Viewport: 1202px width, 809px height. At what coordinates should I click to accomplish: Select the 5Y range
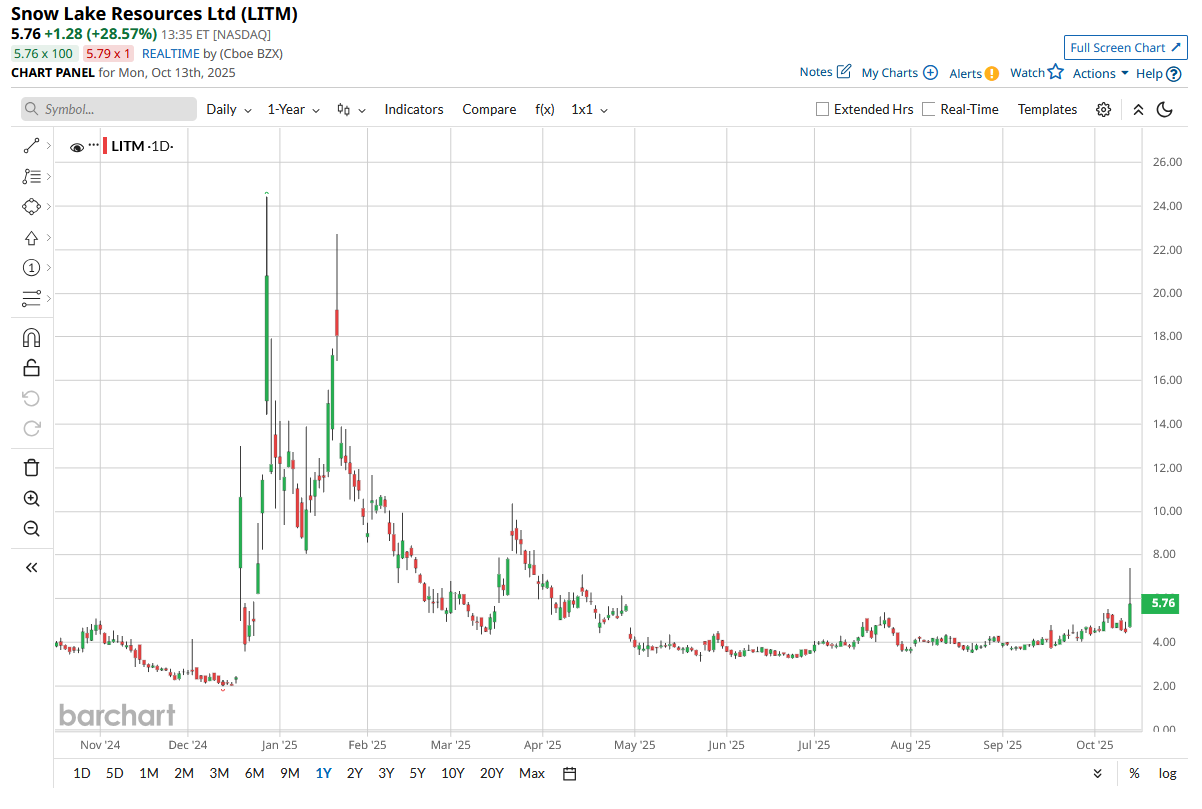click(x=417, y=773)
